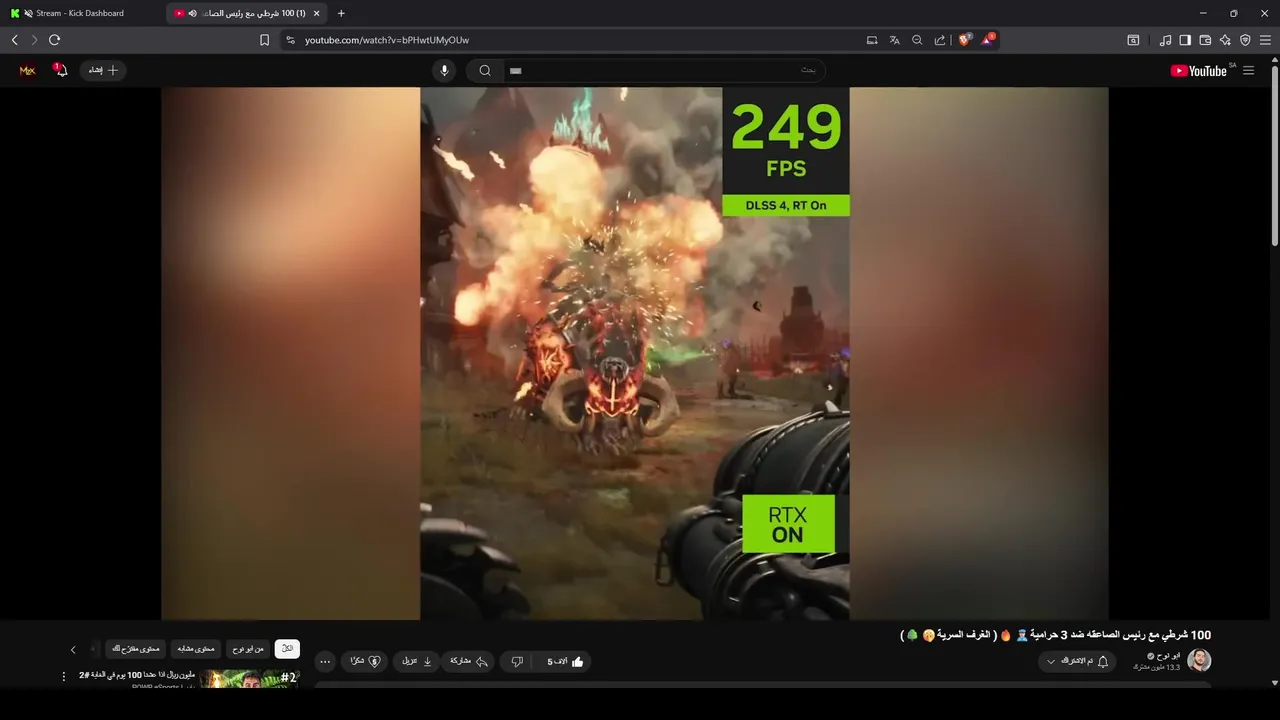
Task: Open the media cast icon in address bar
Action: [872, 40]
